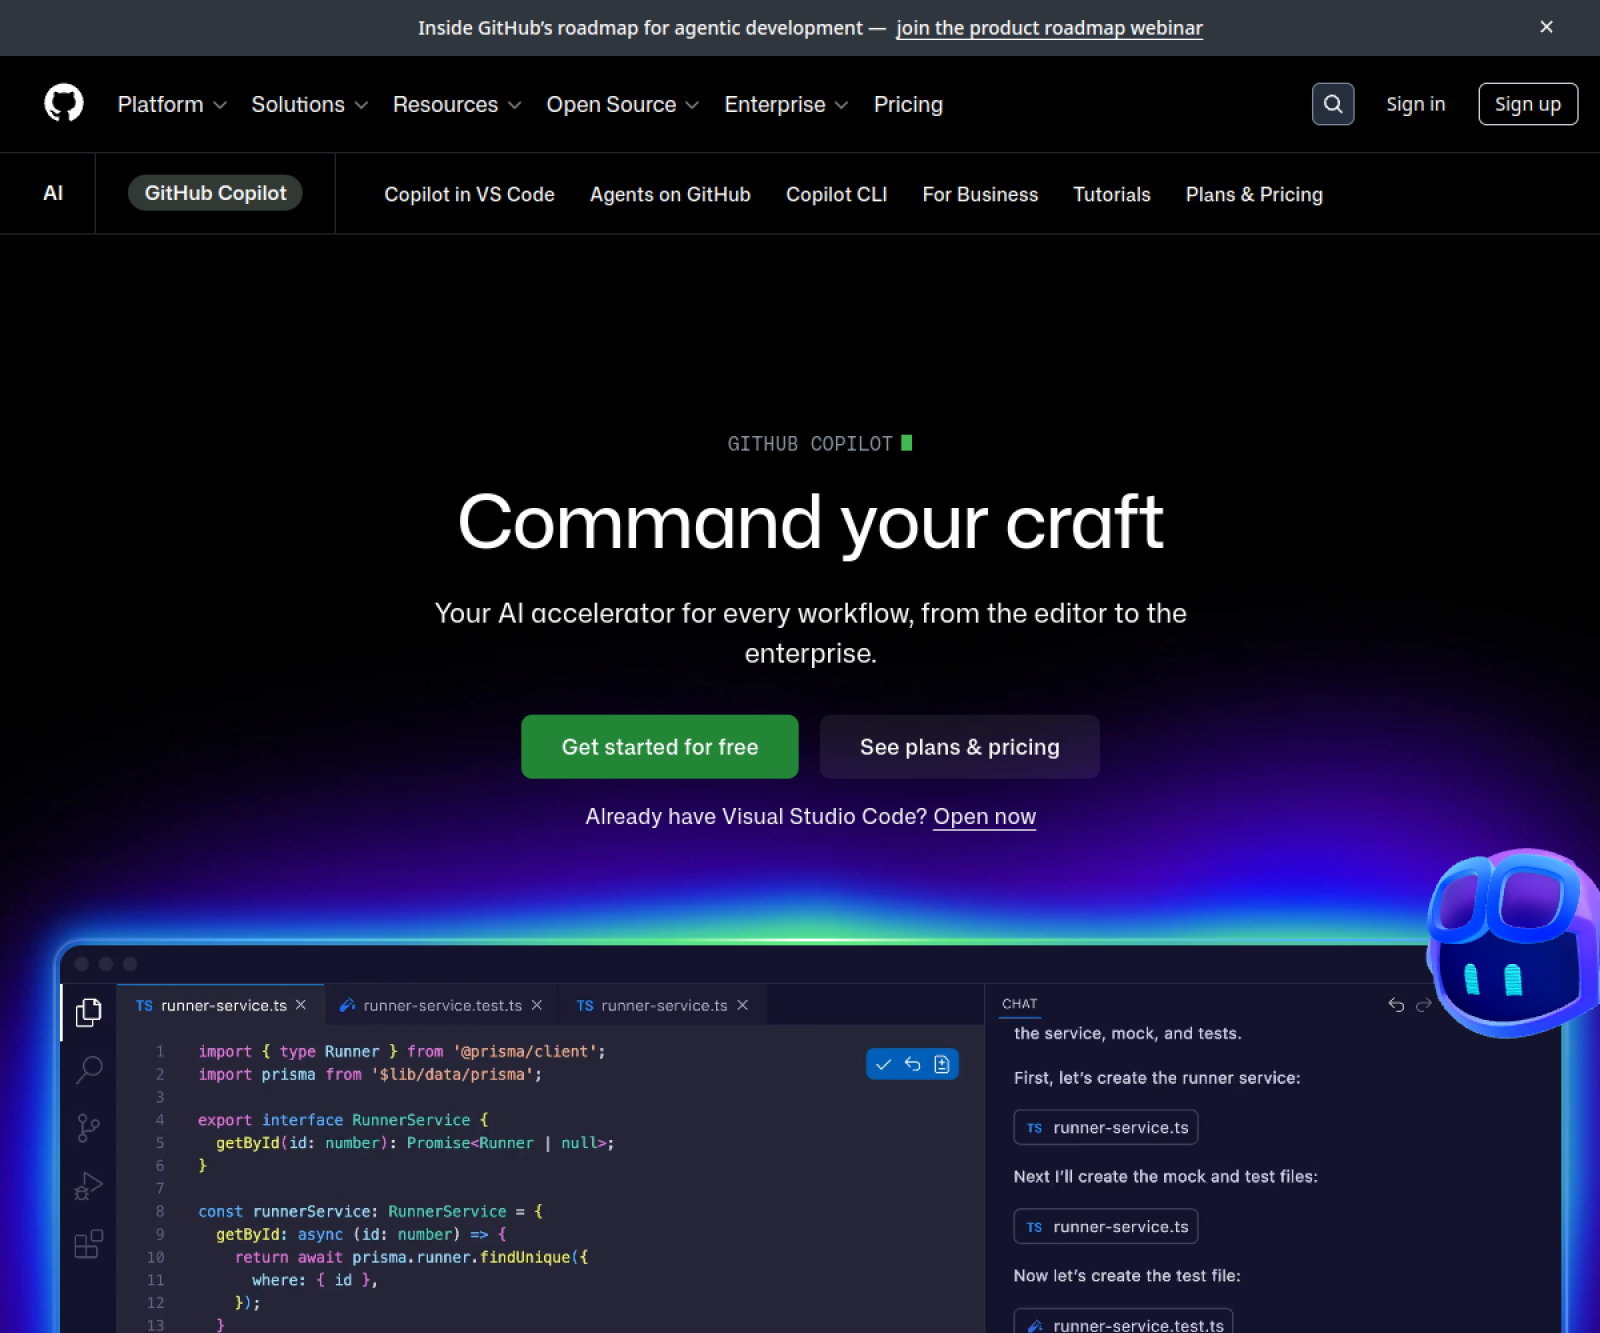The width and height of the screenshot is (1600, 1333).
Task: Open the Source Control view
Action: 88,1128
